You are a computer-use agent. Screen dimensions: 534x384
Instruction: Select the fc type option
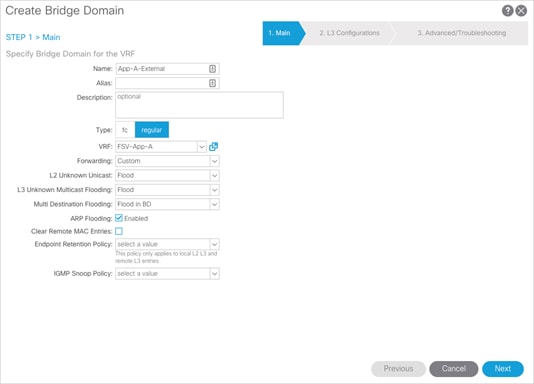(x=125, y=130)
